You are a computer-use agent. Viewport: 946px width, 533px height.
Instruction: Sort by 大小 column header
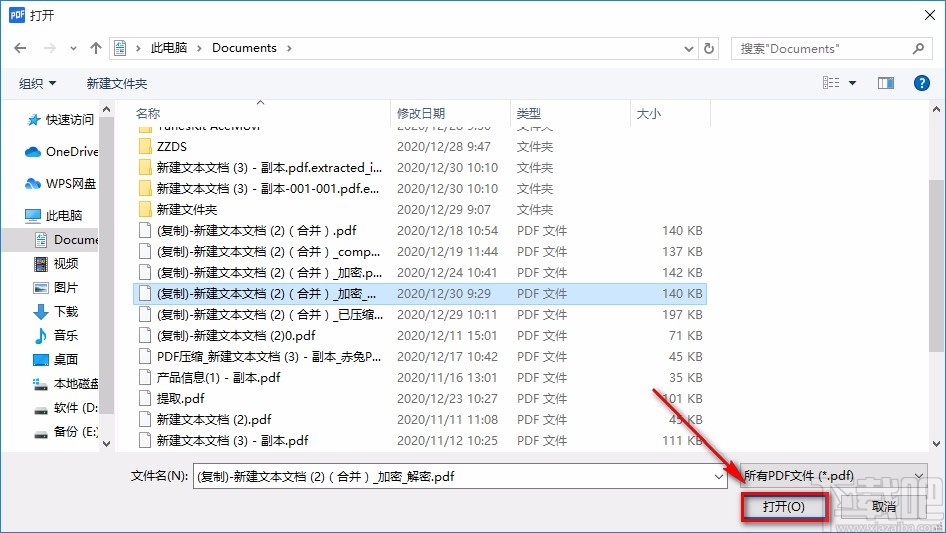coord(649,113)
